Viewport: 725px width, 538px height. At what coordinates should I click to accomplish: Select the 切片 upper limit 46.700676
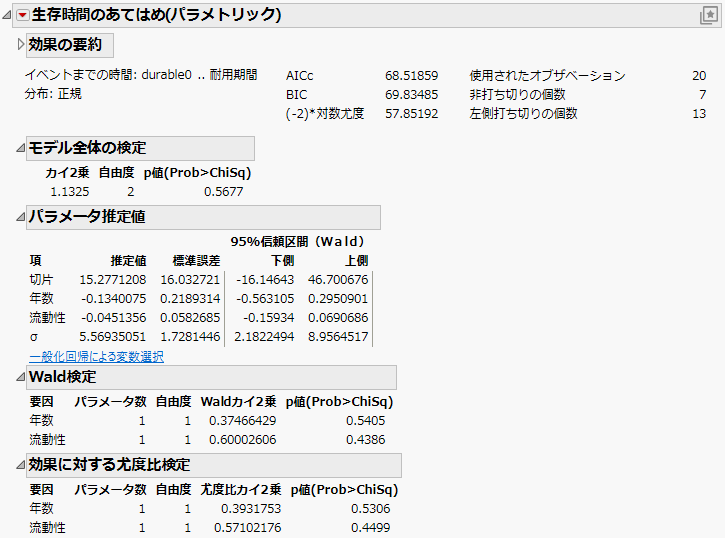pos(338,280)
